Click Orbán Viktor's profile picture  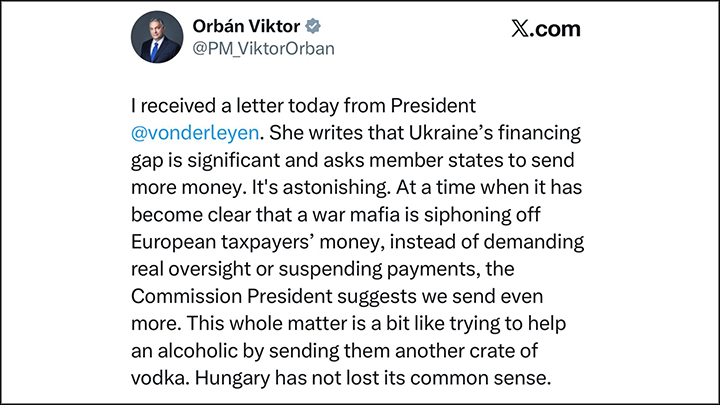[157, 39]
